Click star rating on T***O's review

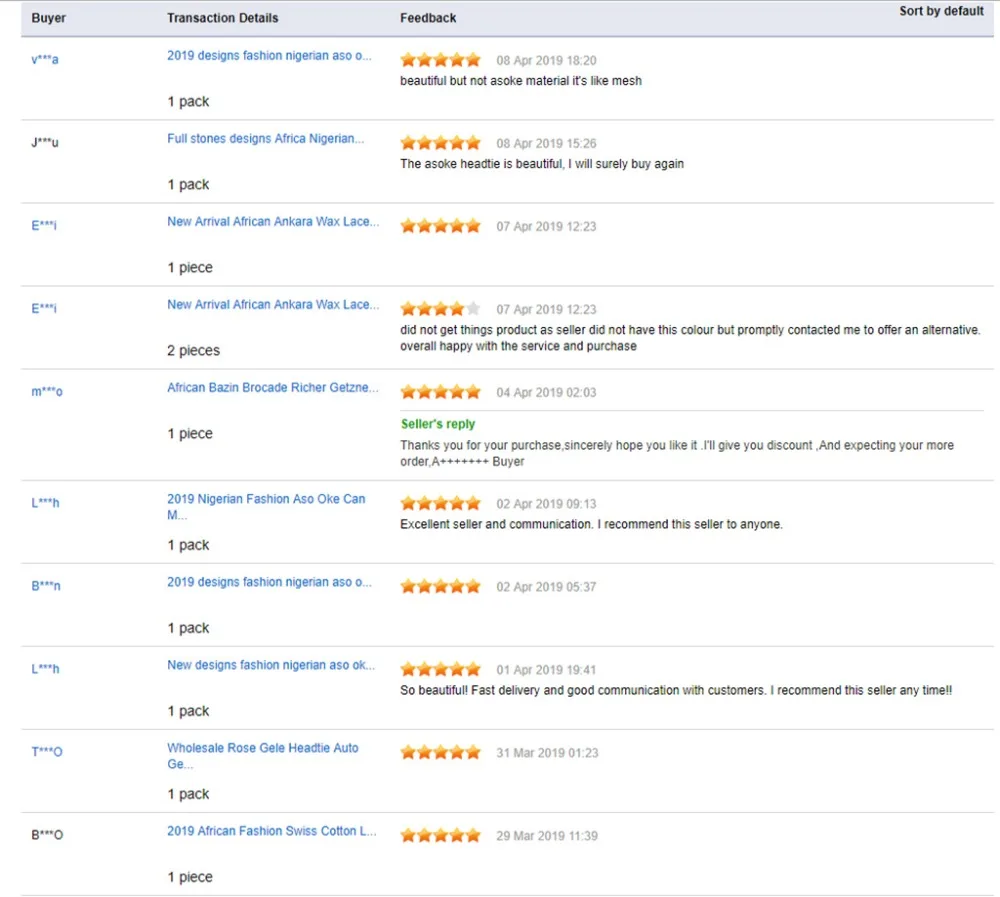(x=440, y=752)
